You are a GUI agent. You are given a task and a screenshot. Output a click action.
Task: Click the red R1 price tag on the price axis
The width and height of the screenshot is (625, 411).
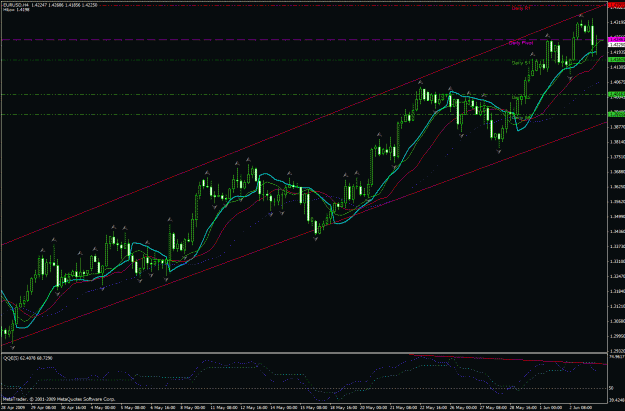pos(616,5)
